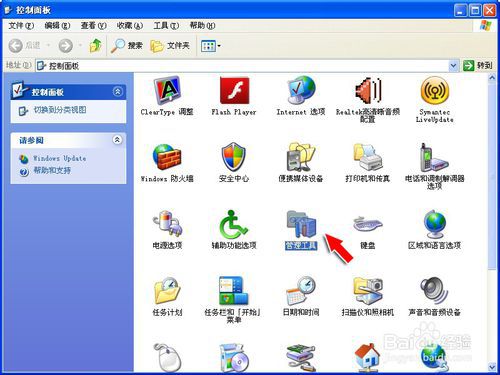The image size is (500, 375).
Task: Open the 收藏(A) menu
Action: (130, 25)
